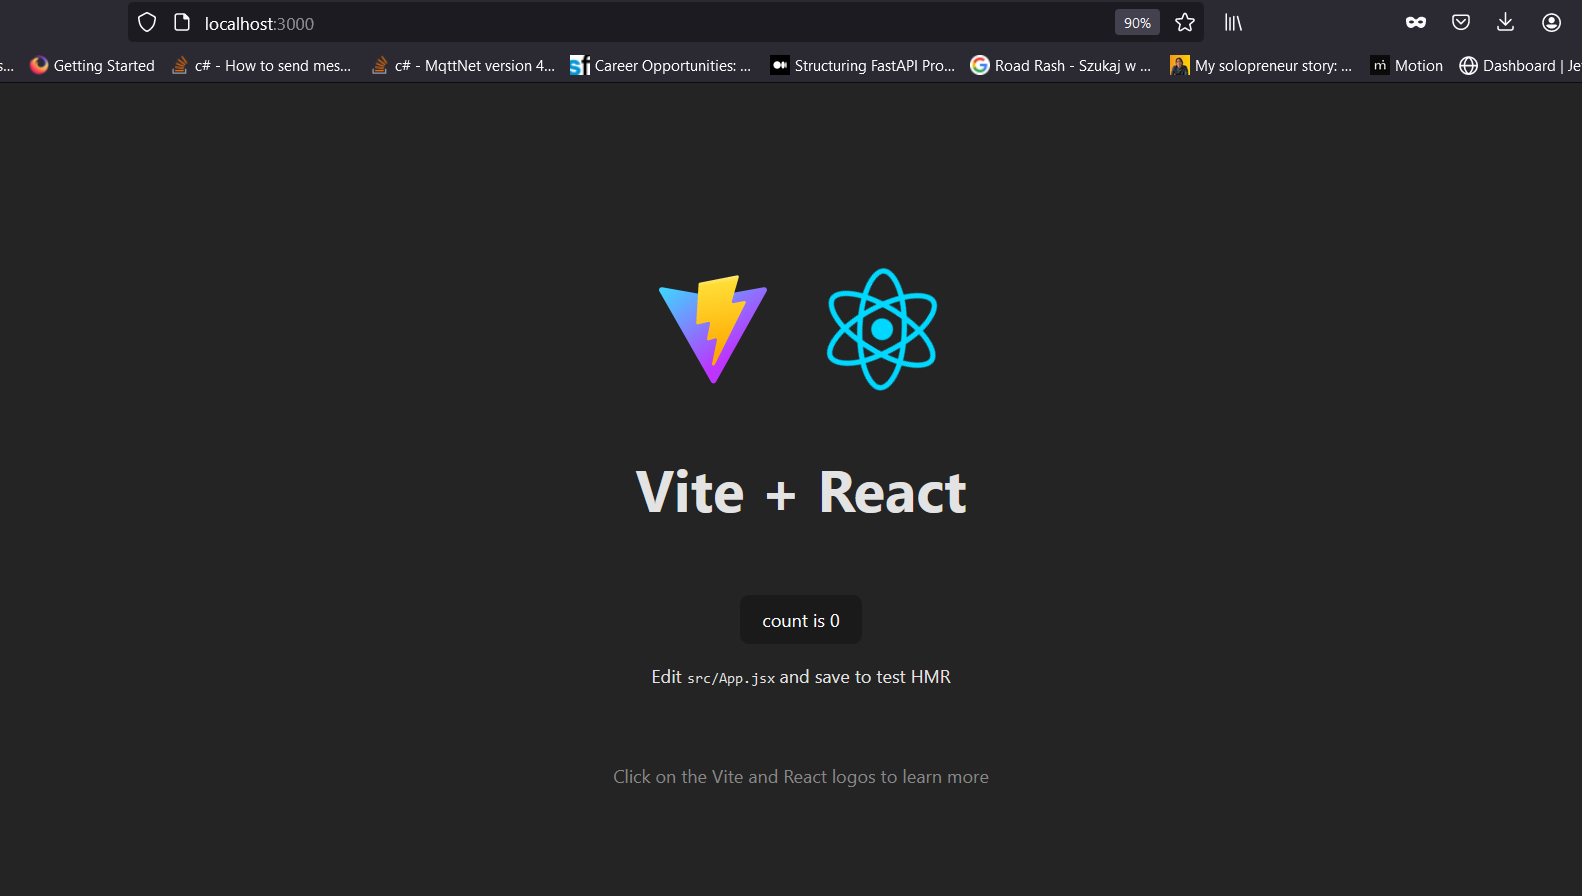
Task: Click the tracking protection shield icon
Action: click(x=147, y=22)
